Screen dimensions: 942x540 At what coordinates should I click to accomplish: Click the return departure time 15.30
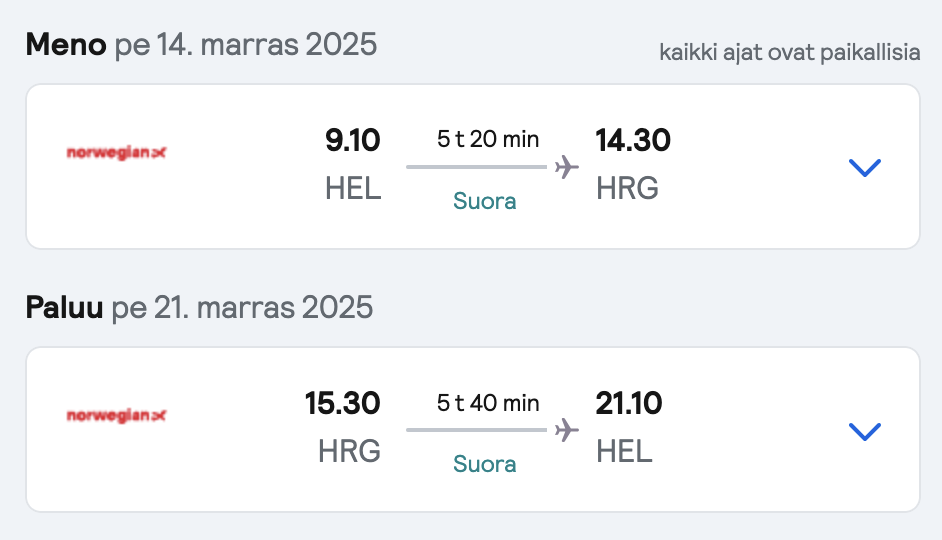point(342,403)
